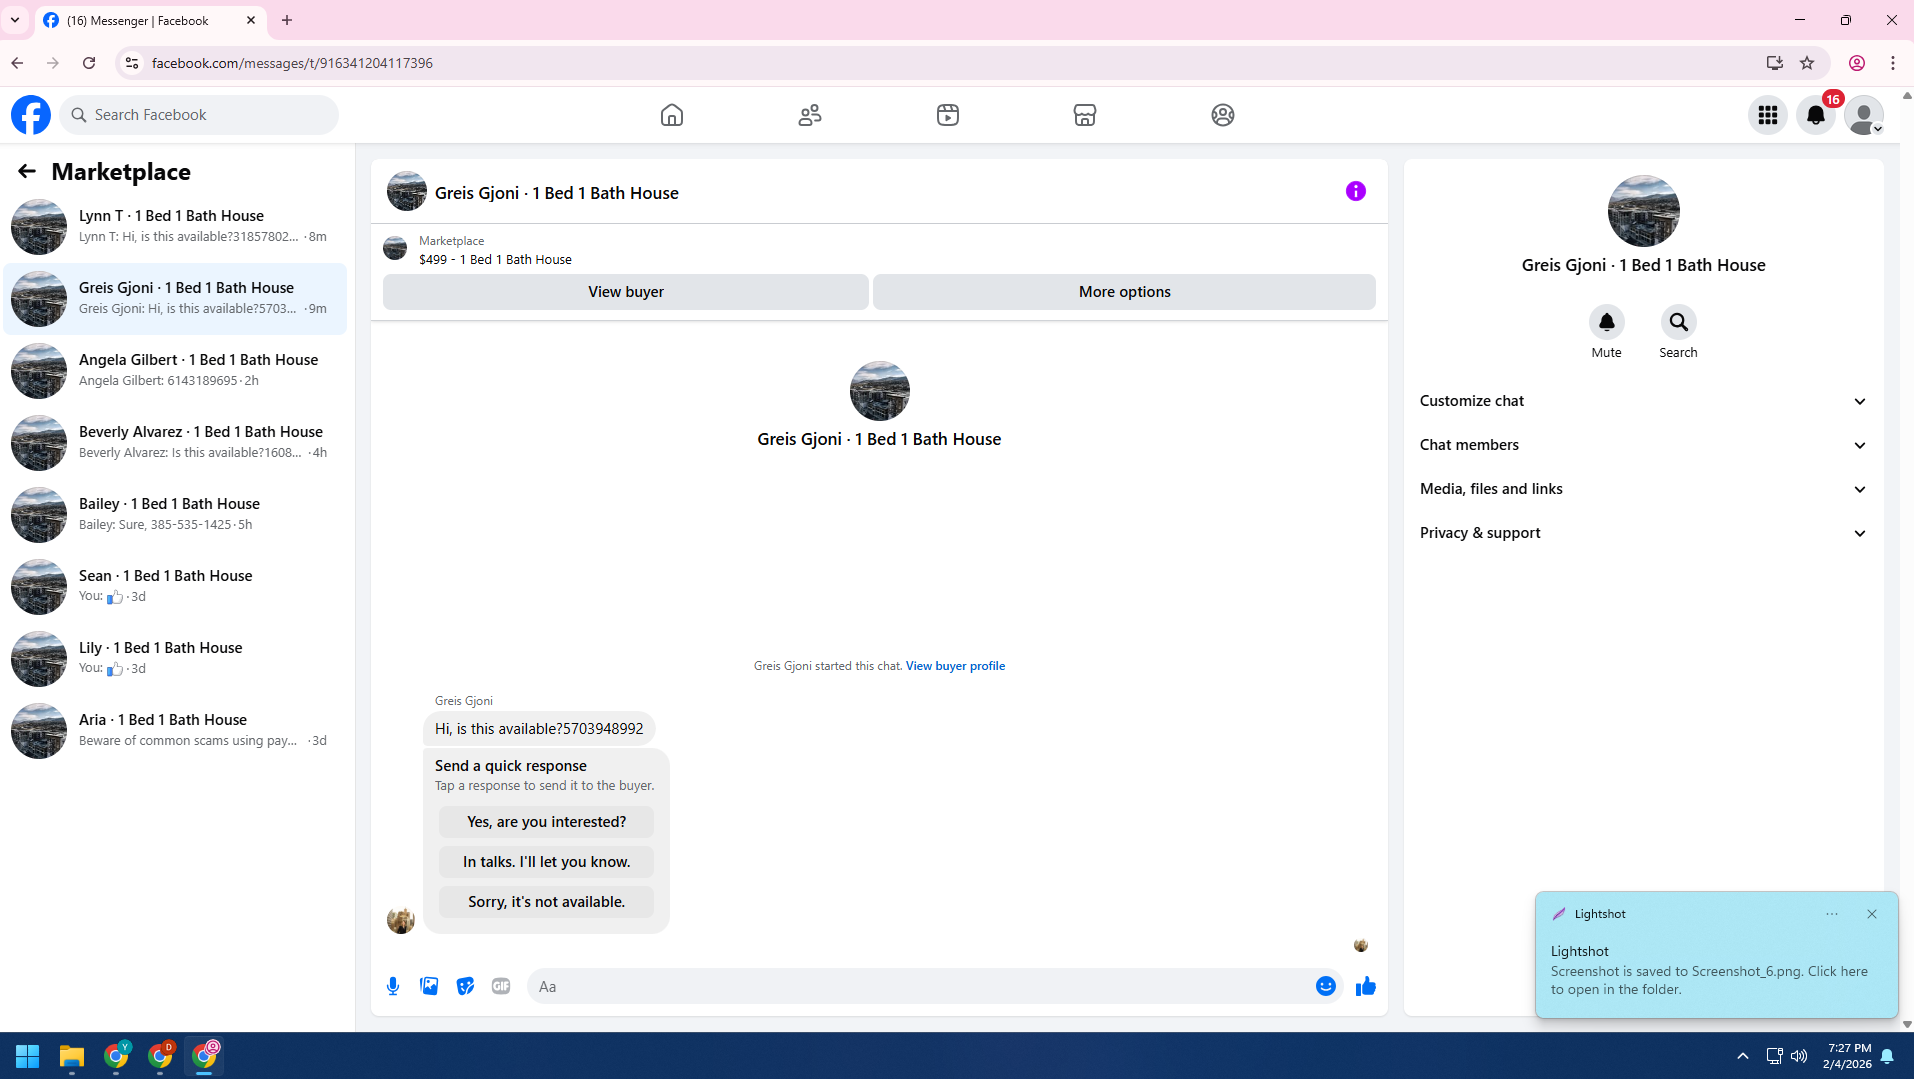
Task: Open the emoji picker smiley icon
Action: point(1326,986)
